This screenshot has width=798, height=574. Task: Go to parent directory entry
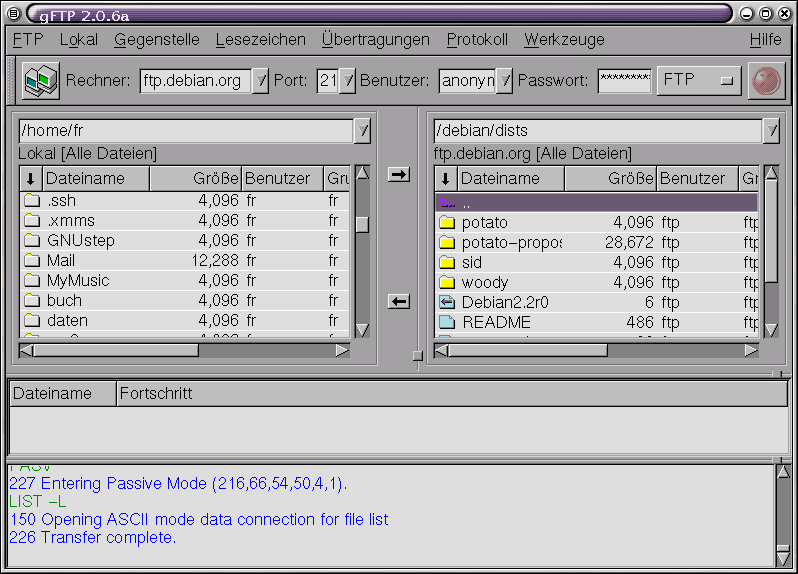coord(596,203)
